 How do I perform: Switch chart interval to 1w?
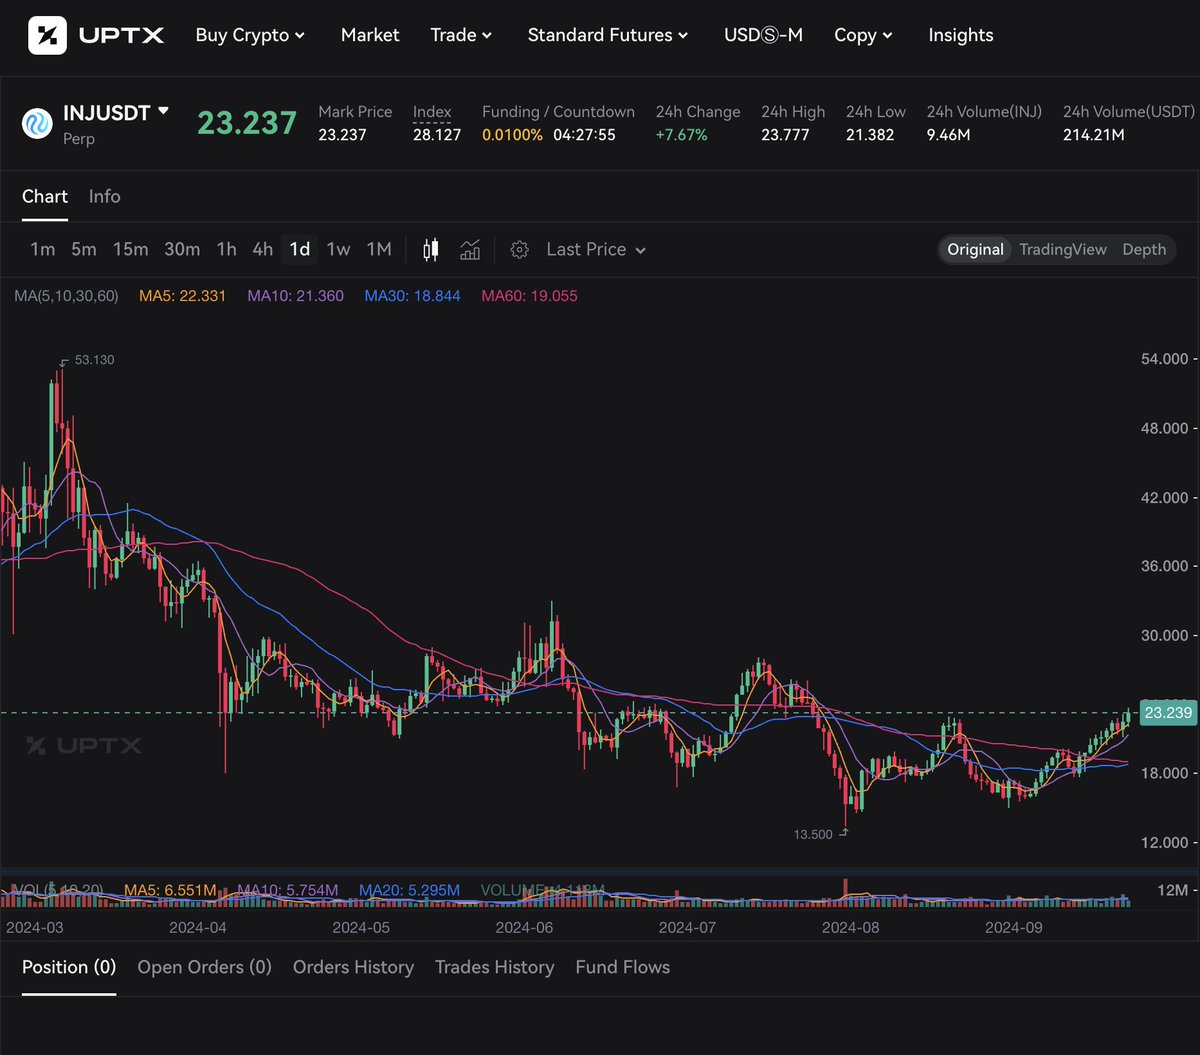click(x=338, y=249)
